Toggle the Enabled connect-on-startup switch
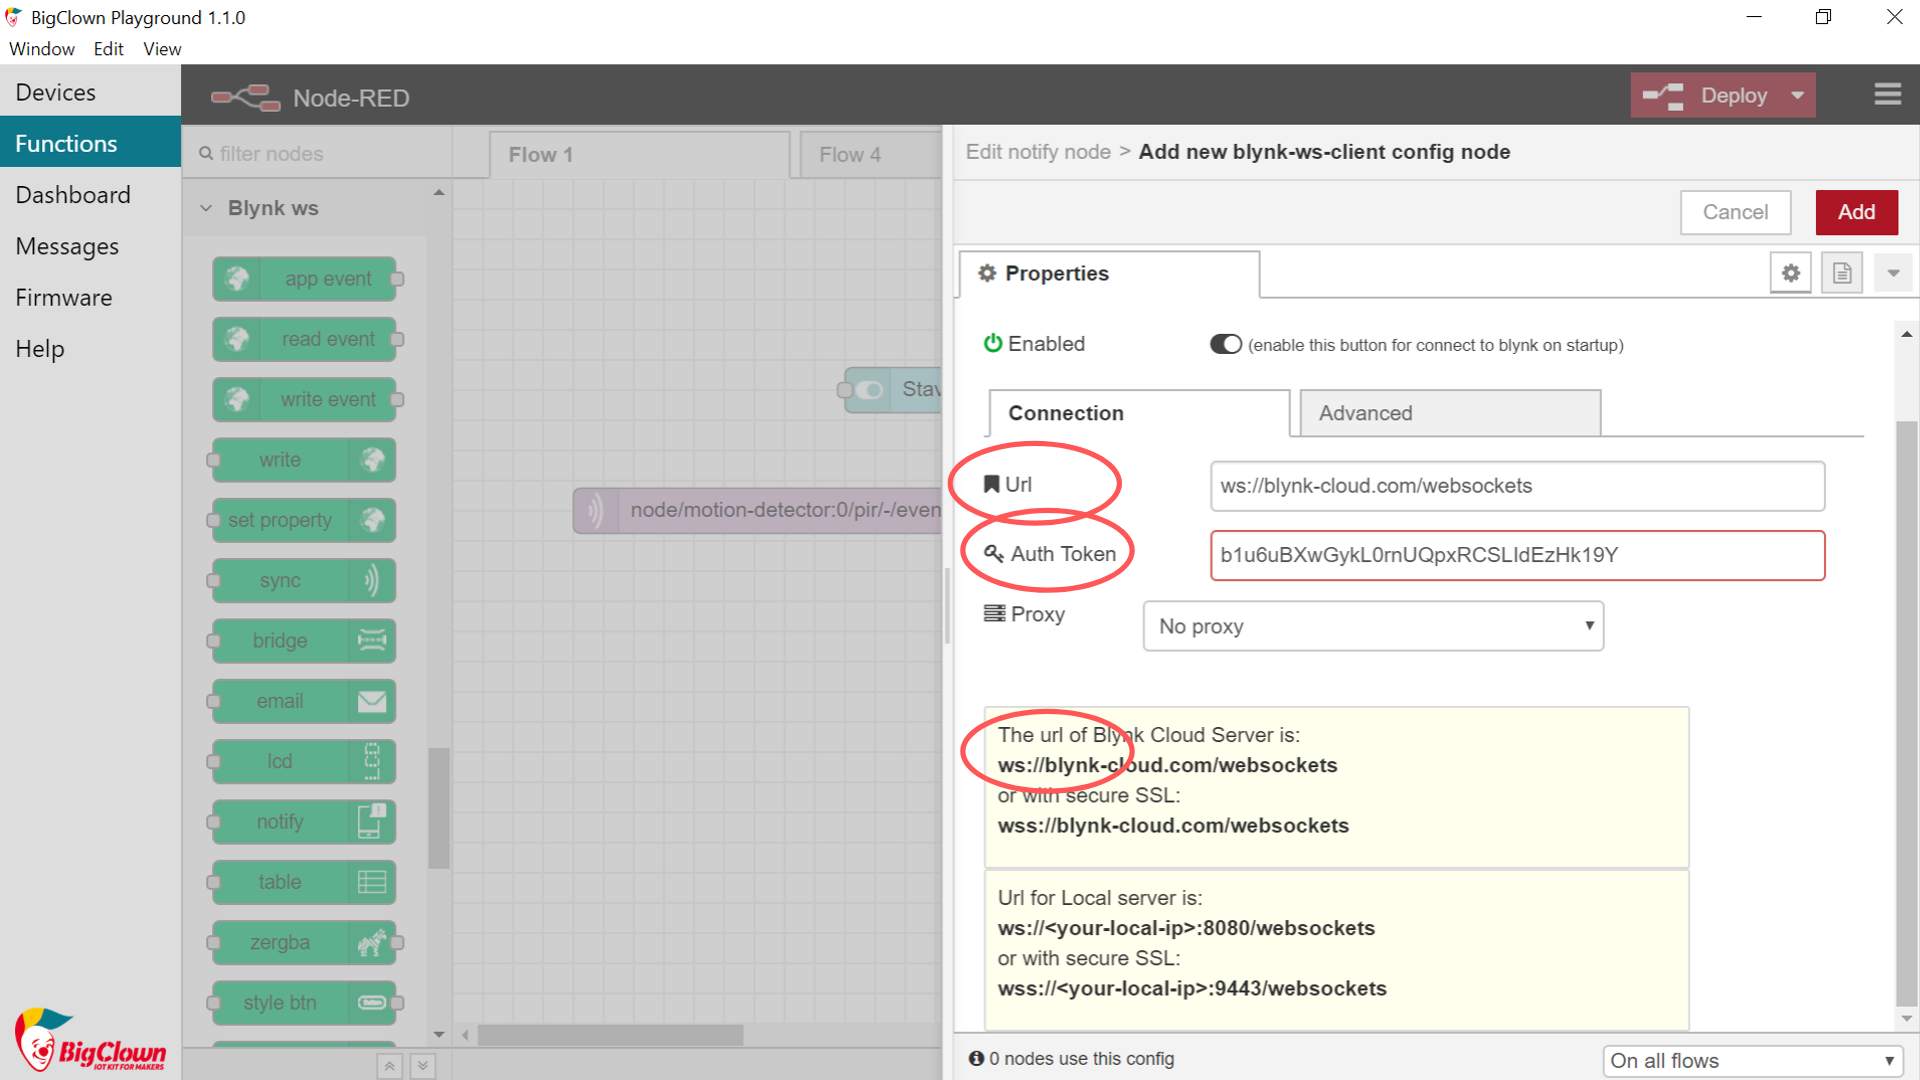Screen dimensions: 1920x1080 pos(1225,344)
